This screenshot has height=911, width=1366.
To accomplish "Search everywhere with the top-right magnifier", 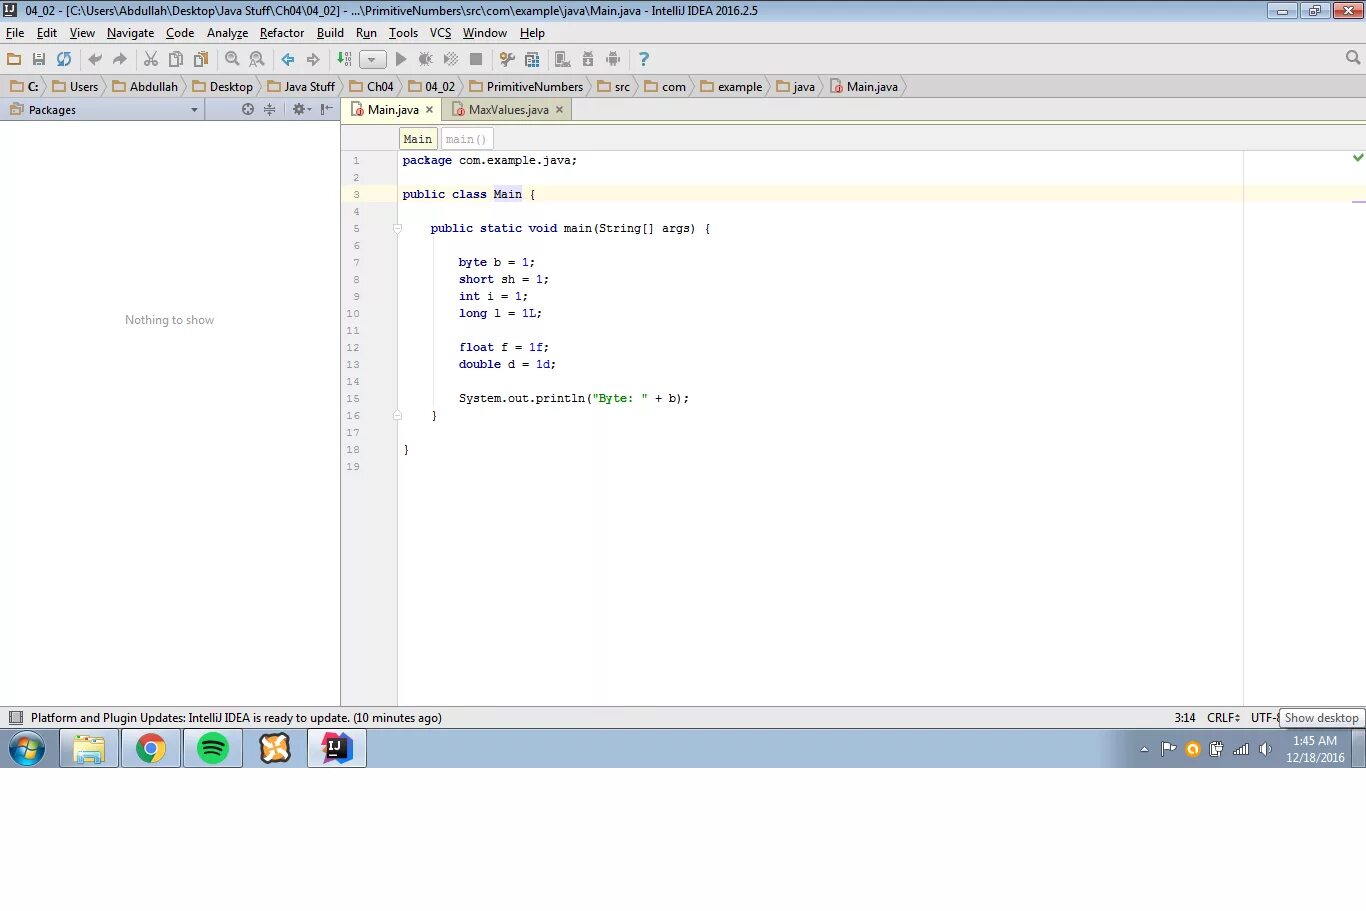I will (1353, 58).
